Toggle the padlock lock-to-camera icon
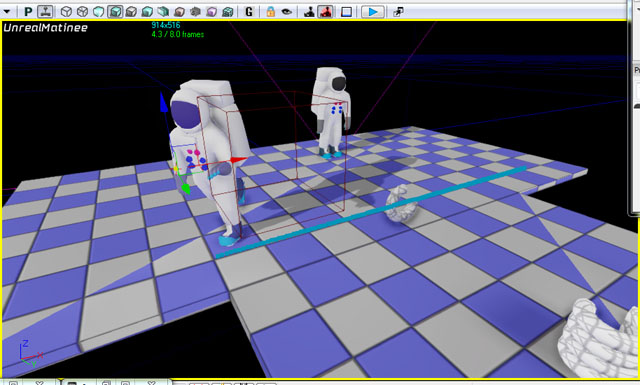 pyautogui.click(x=270, y=12)
